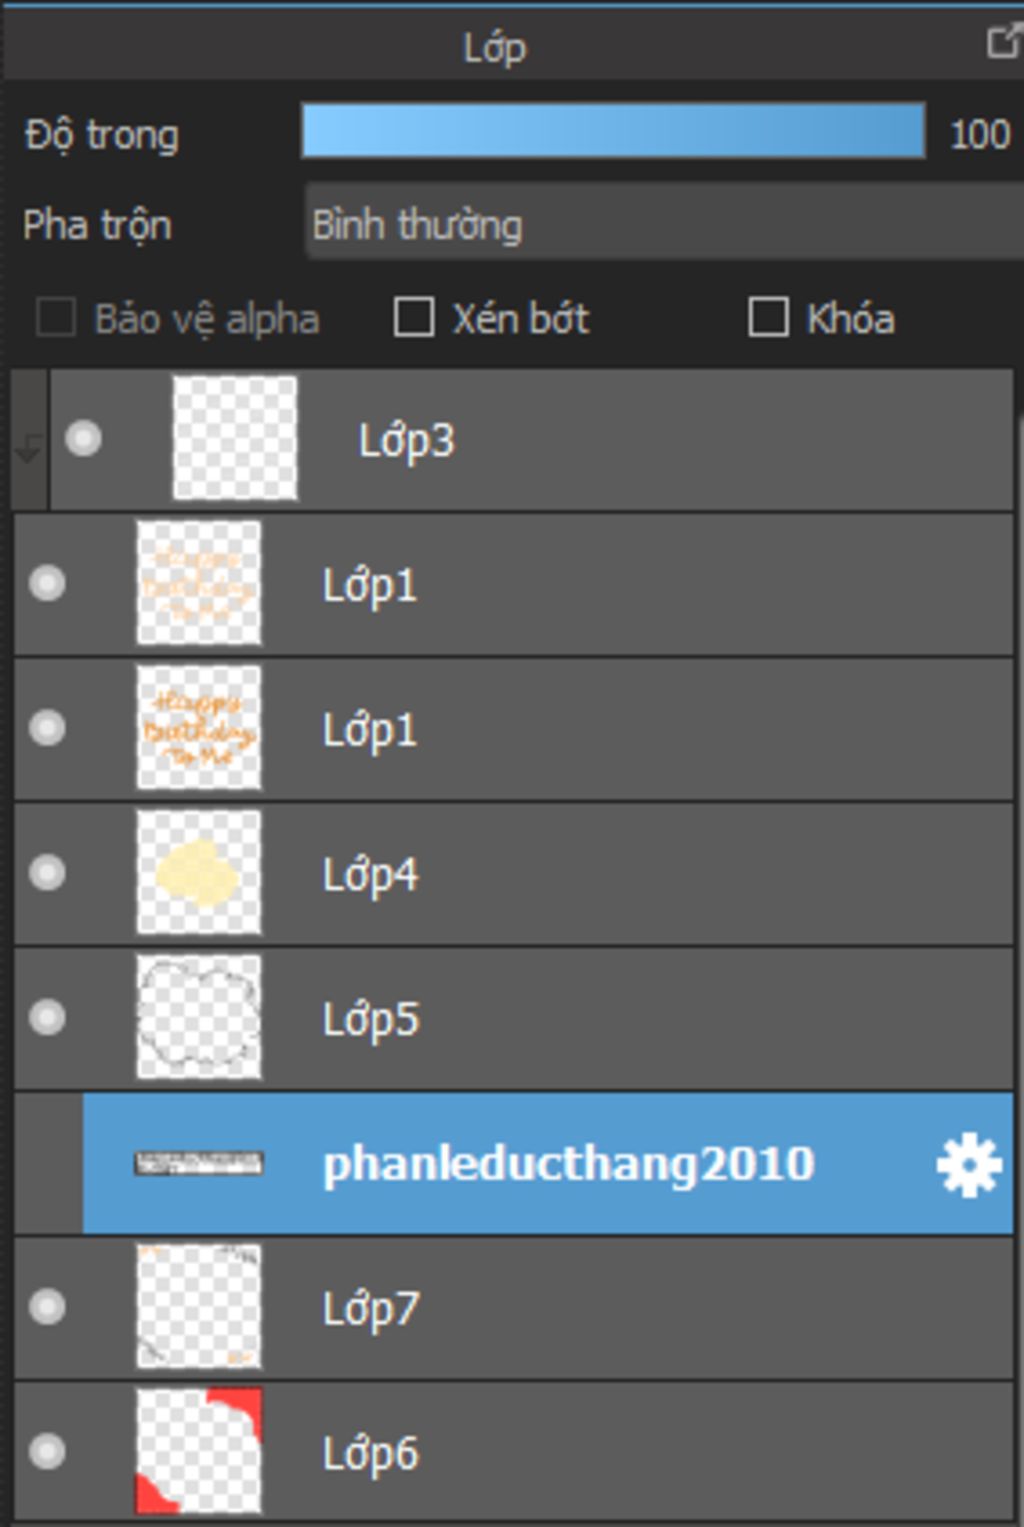The image size is (1024, 1527).
Task: Select the Lớp4 layer thumbnail
Action: click(198, 872)
